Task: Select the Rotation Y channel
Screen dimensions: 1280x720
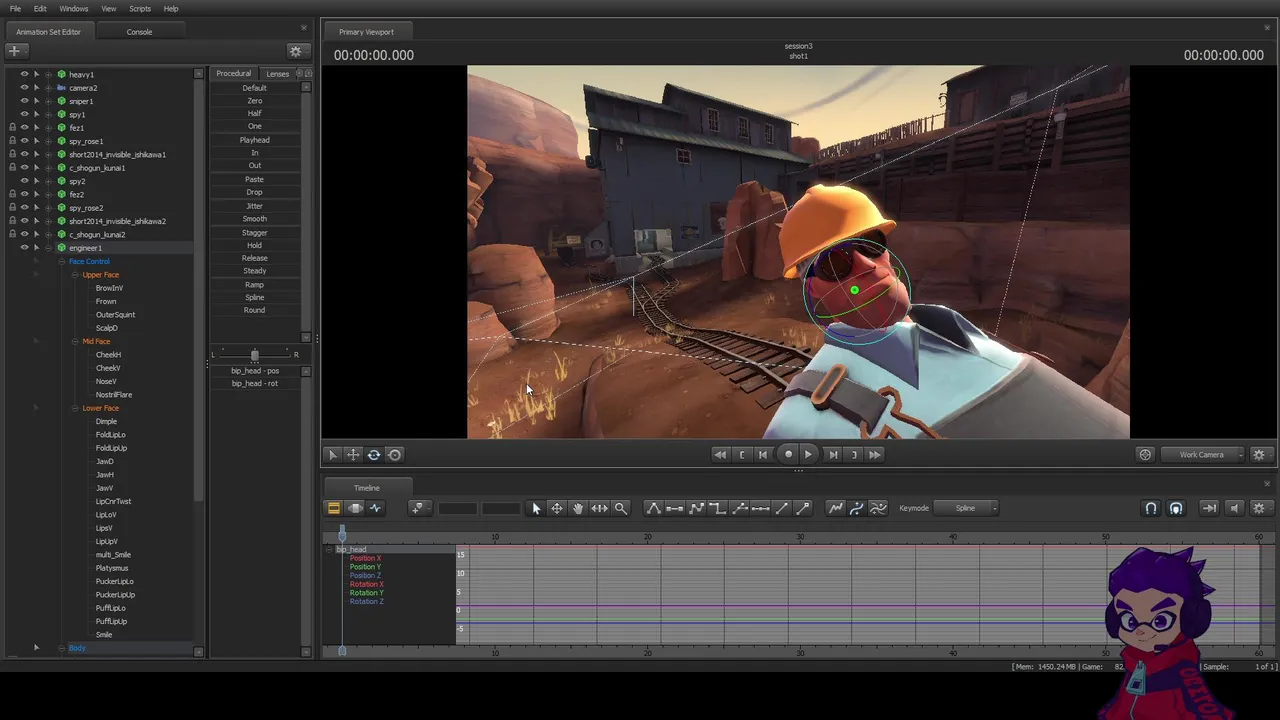Action: pyautogui.click(x=366, y=593)
